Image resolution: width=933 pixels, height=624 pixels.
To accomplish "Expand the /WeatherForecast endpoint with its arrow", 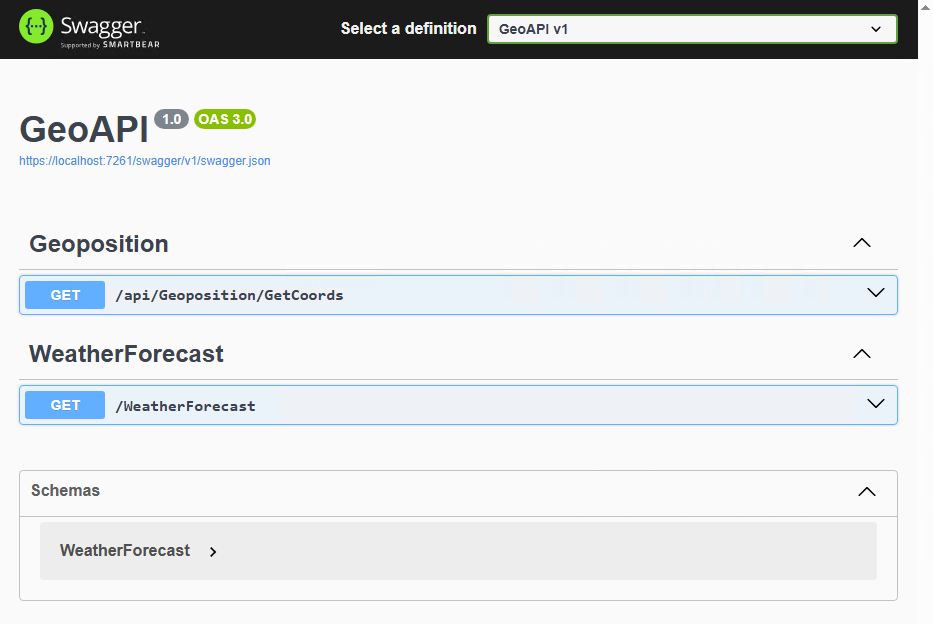I will (876, 404).
